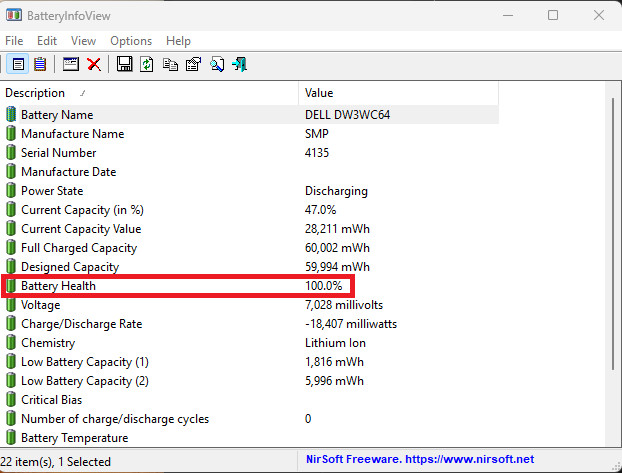
Task: Click the Exit door toolbar icon
Action: tap(240, 64)
